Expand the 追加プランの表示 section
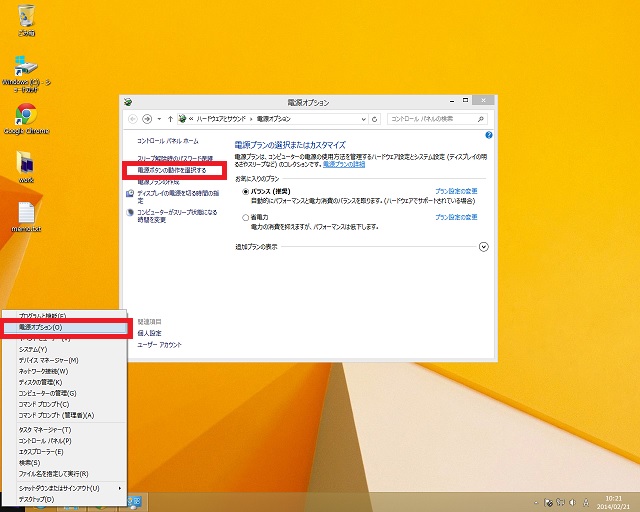This screenshot has width=640, height=512. [x=484, y=246]
